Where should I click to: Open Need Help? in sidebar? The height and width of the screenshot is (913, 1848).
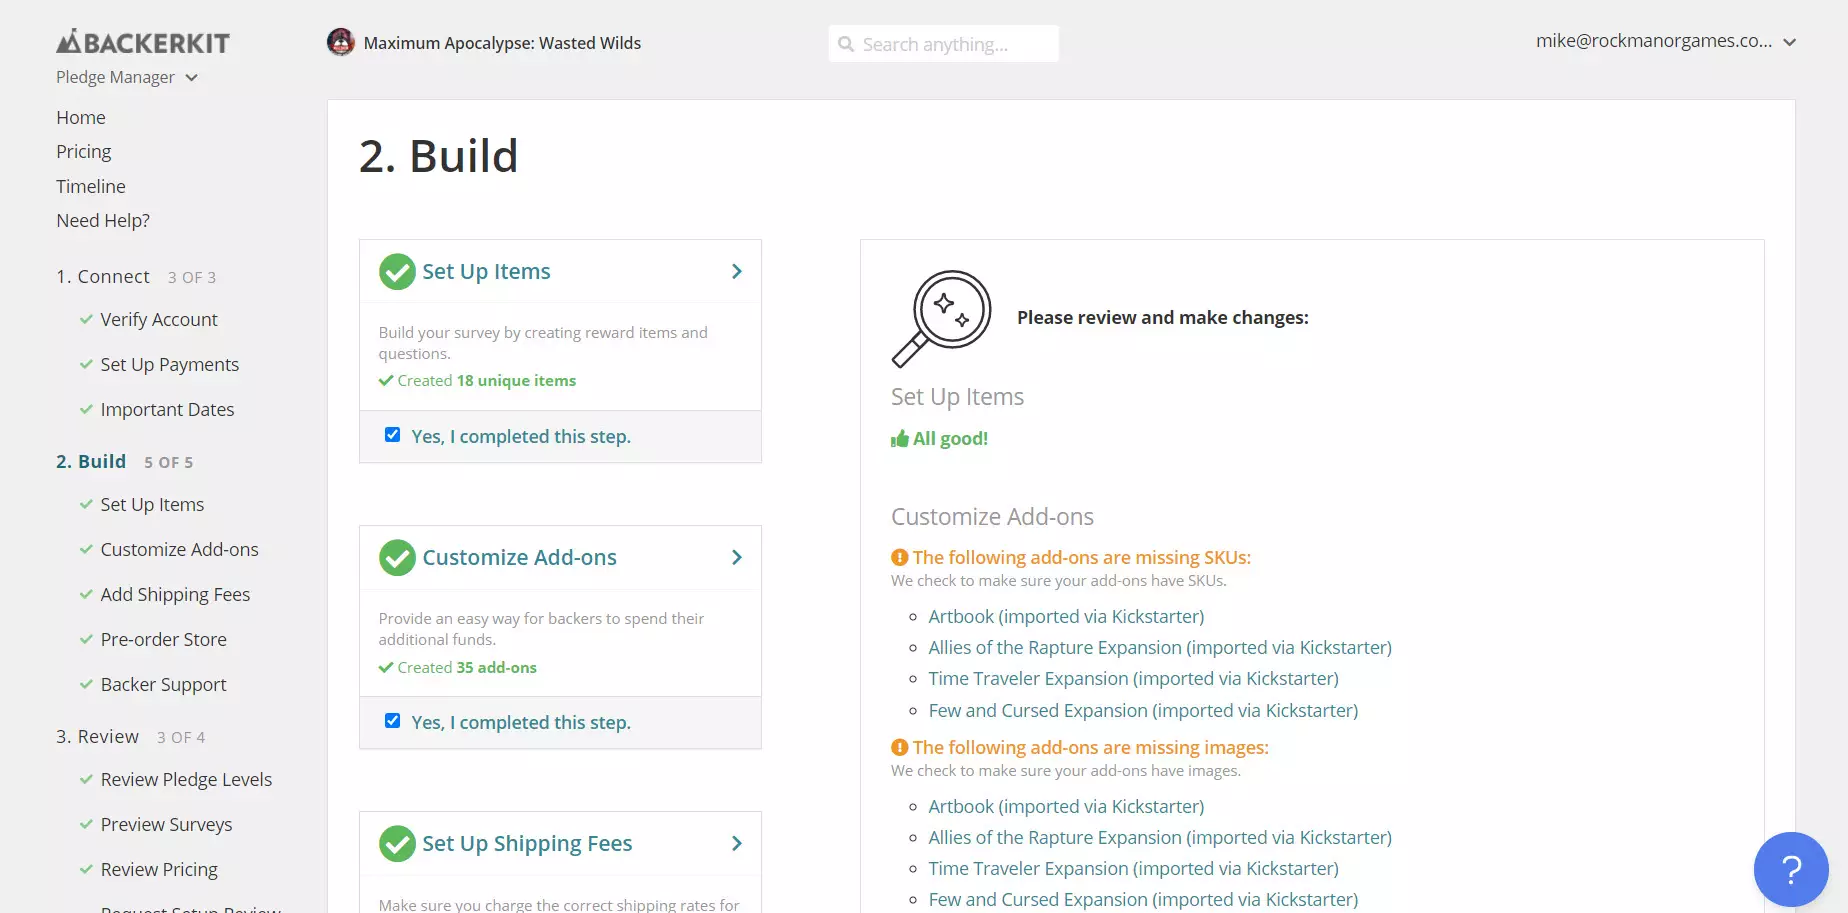click(103, 220)
